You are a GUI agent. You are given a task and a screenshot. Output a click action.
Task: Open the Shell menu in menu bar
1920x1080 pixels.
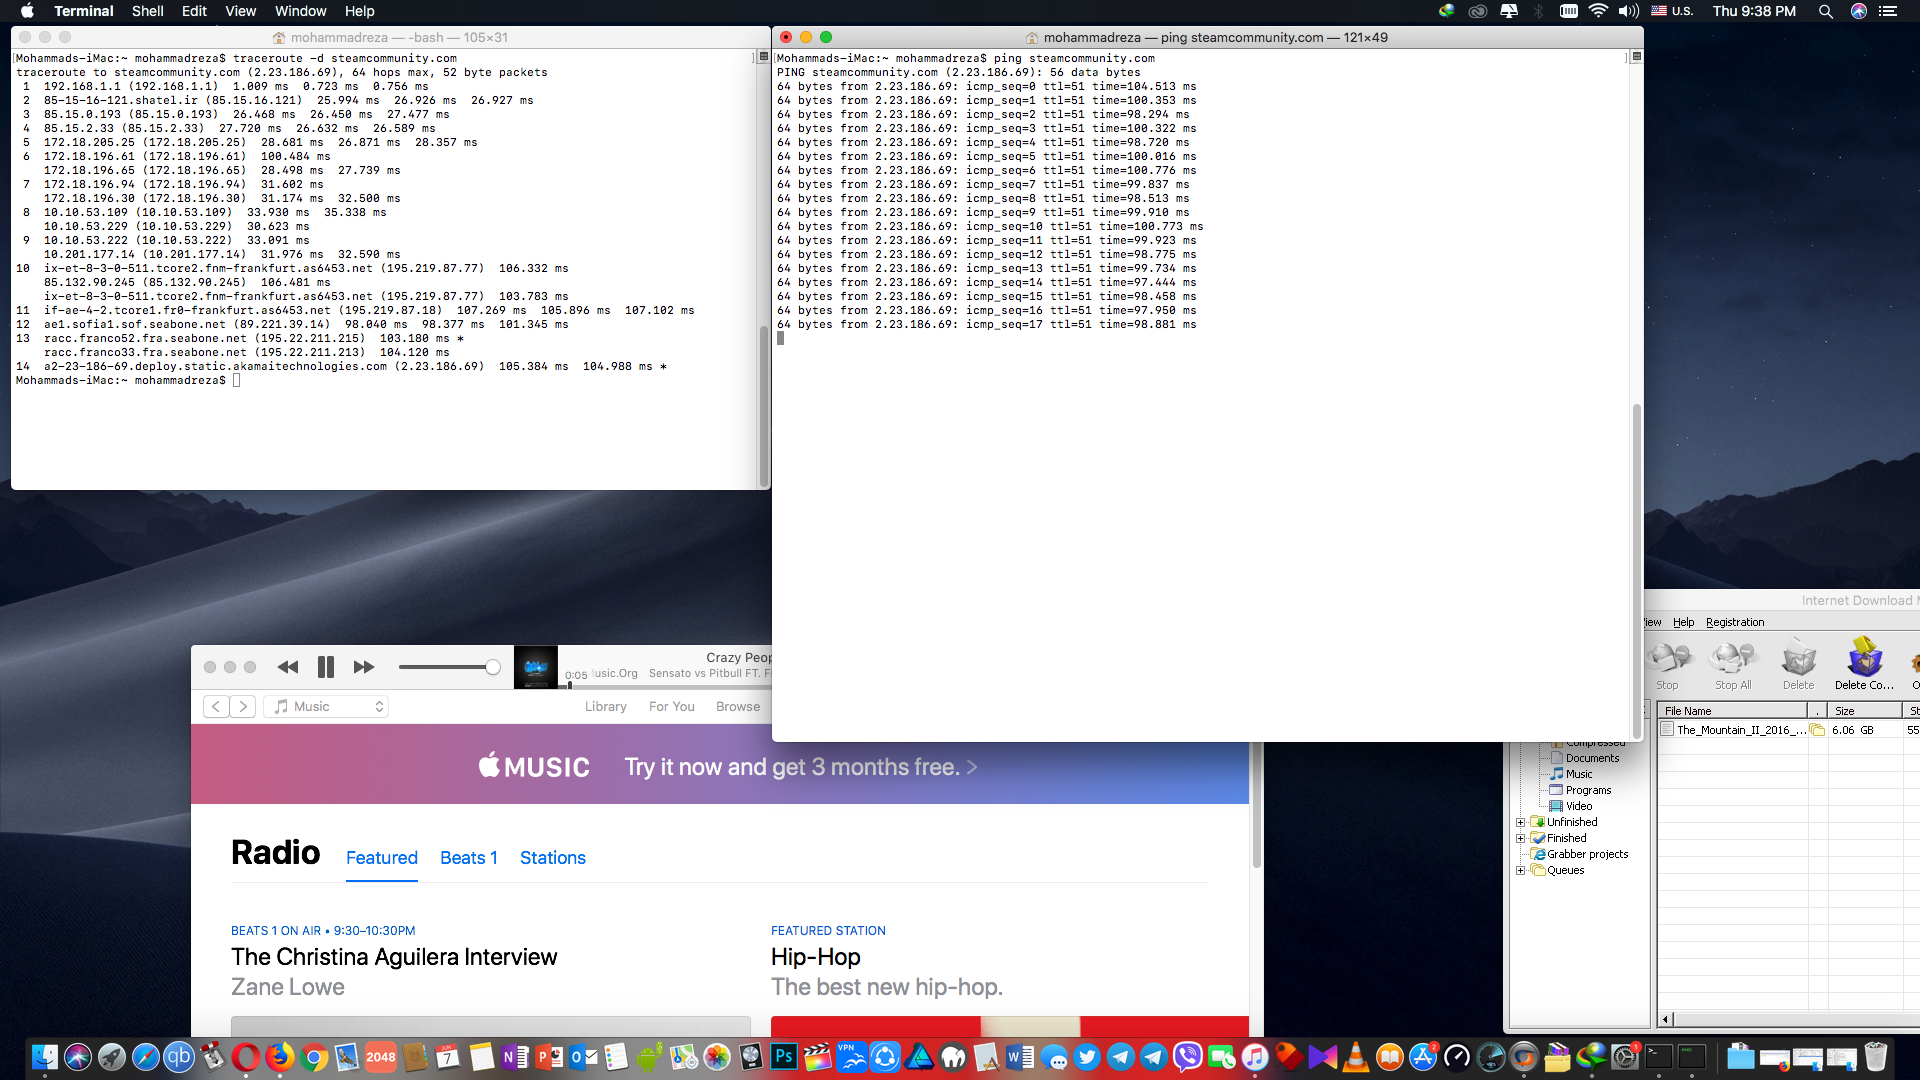pyautogui.click(x=148, y=11)
